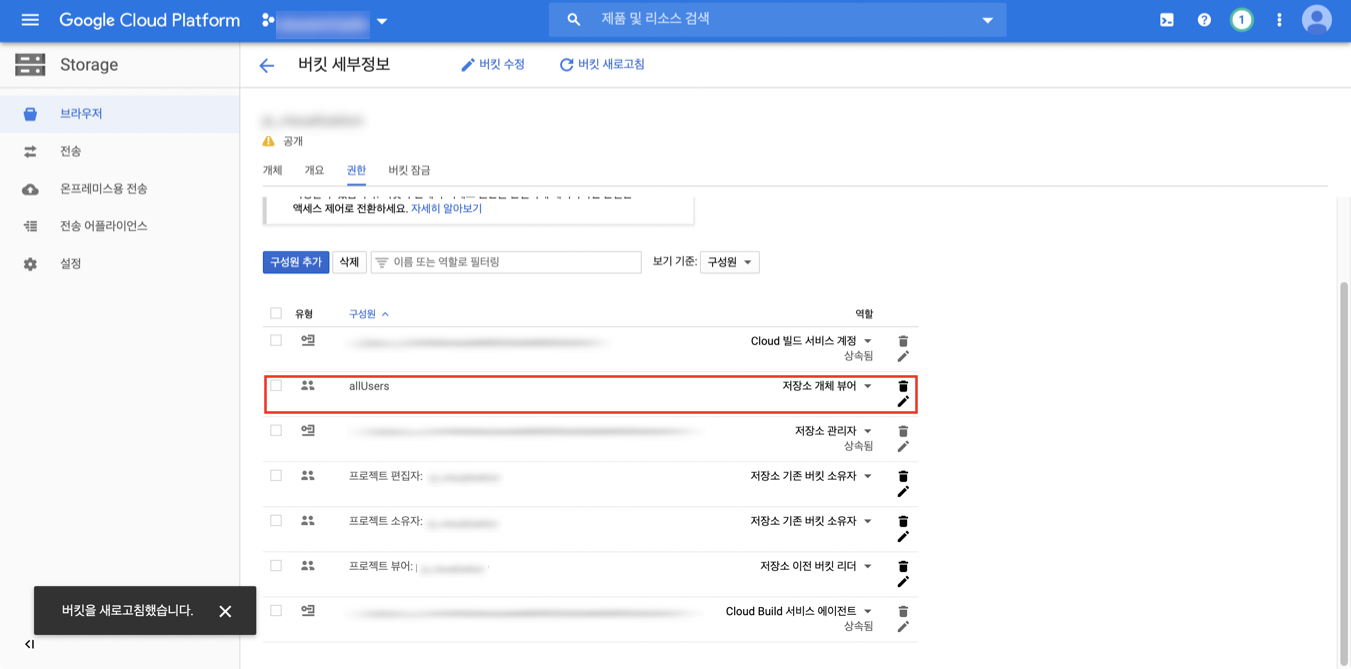Click the 구성원 추가 button
Viewport: 1351px width, 669px height.
click(x=296, y=262)
